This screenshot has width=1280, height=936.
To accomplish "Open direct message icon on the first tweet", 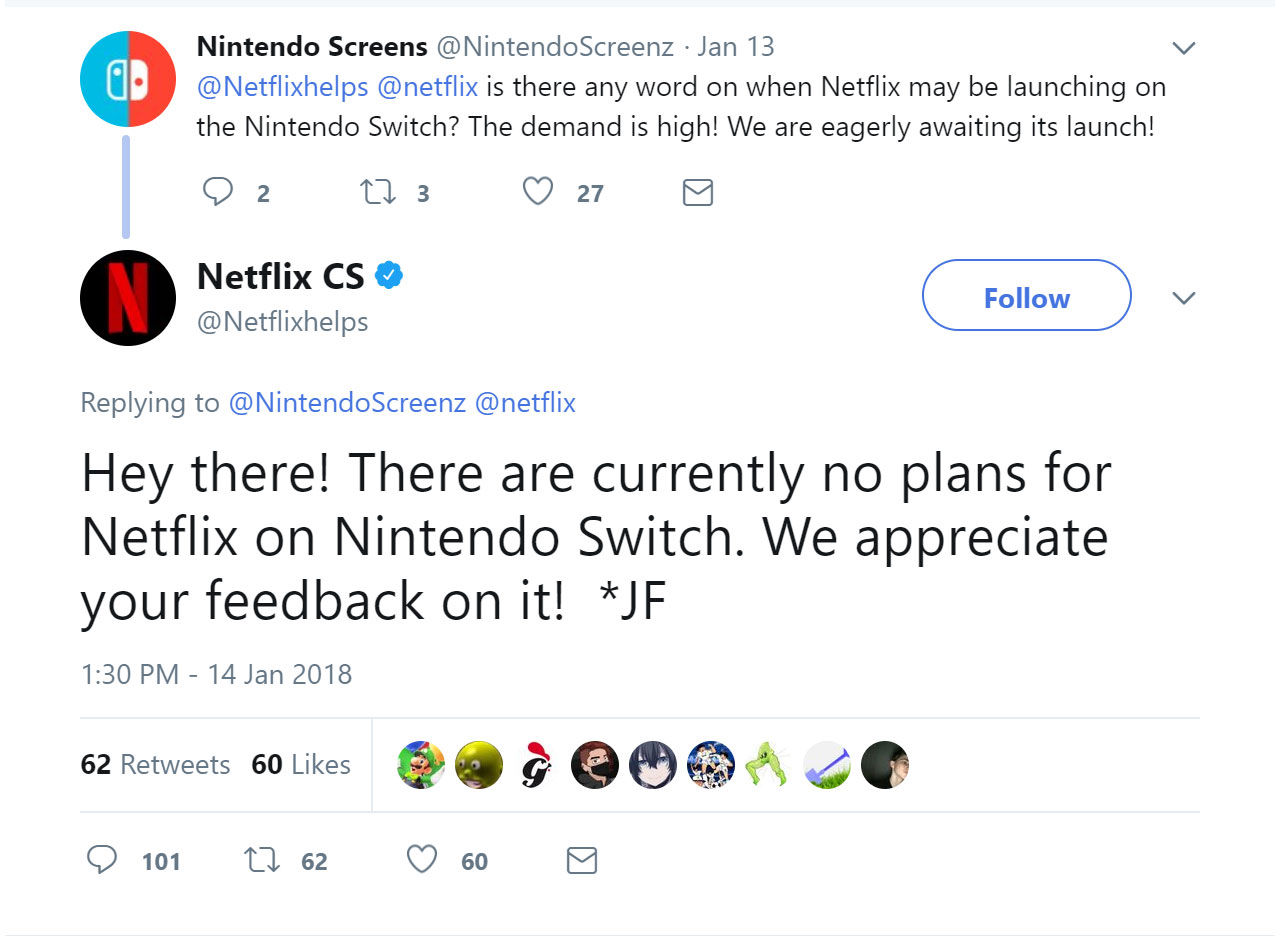I will [697, 192].
